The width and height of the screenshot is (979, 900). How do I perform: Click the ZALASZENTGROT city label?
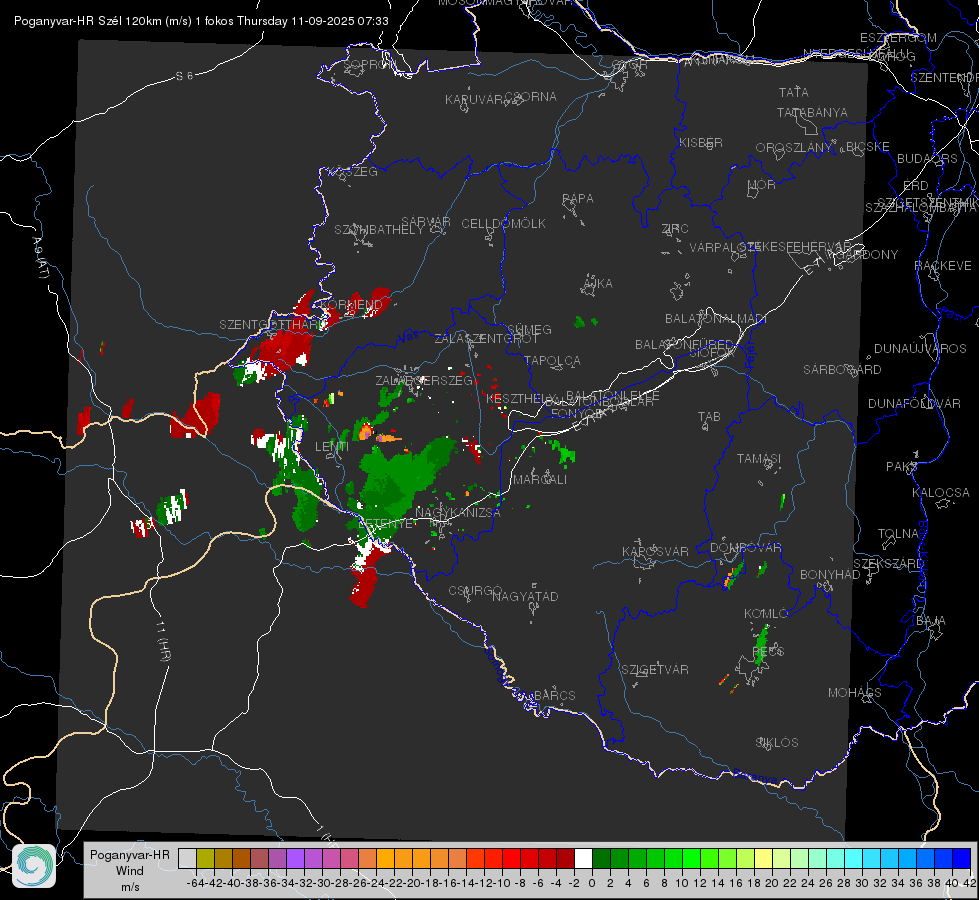click(x=486, y=339)
